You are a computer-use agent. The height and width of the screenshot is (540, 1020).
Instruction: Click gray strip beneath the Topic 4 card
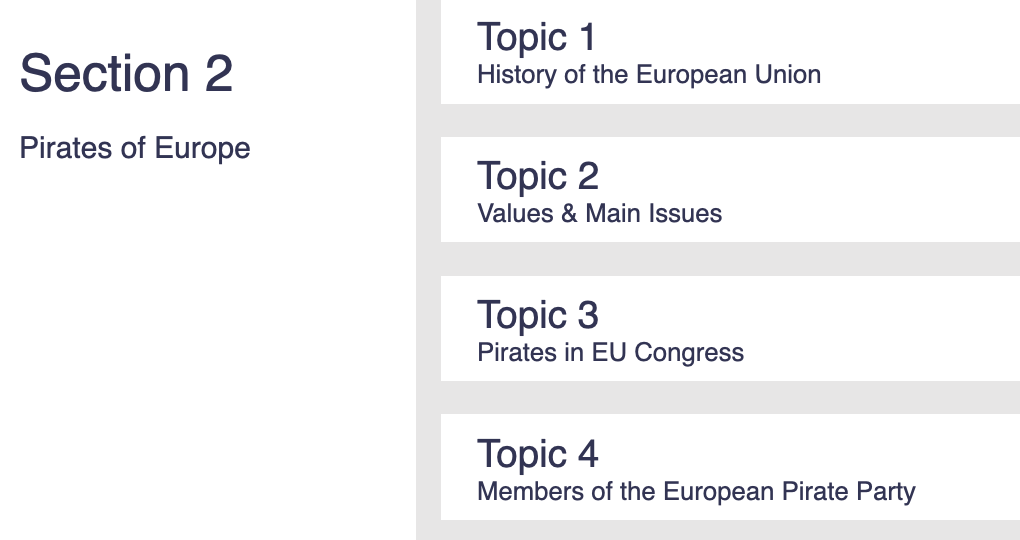[730, 530]
